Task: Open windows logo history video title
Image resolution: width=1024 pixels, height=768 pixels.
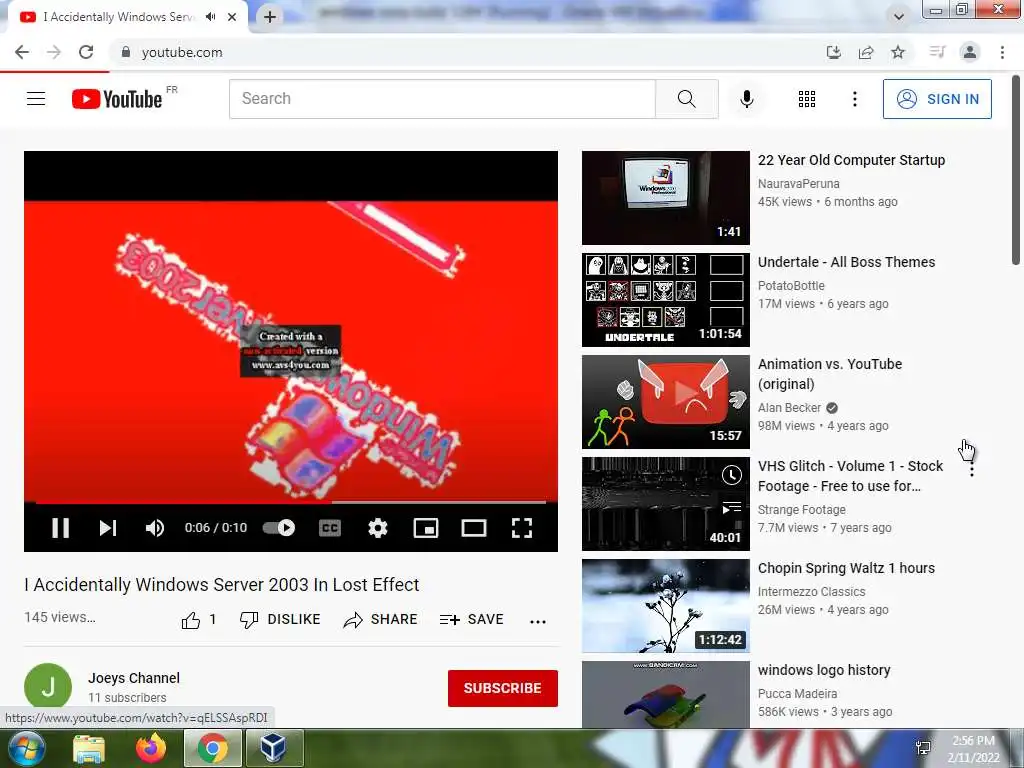Action: [x=824, y=670]
